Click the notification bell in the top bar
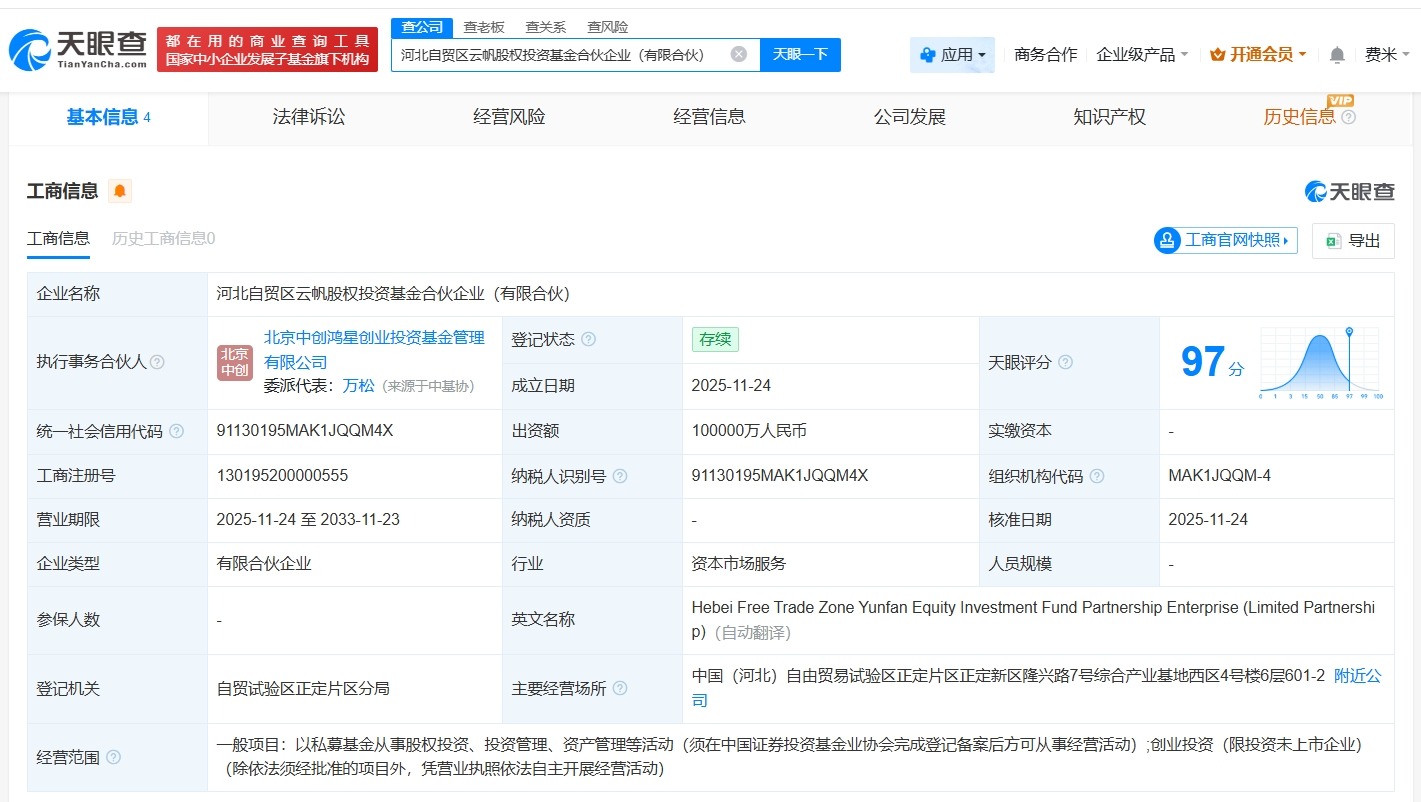Viewport: 1421px width, 802px height. point(1337,55)
